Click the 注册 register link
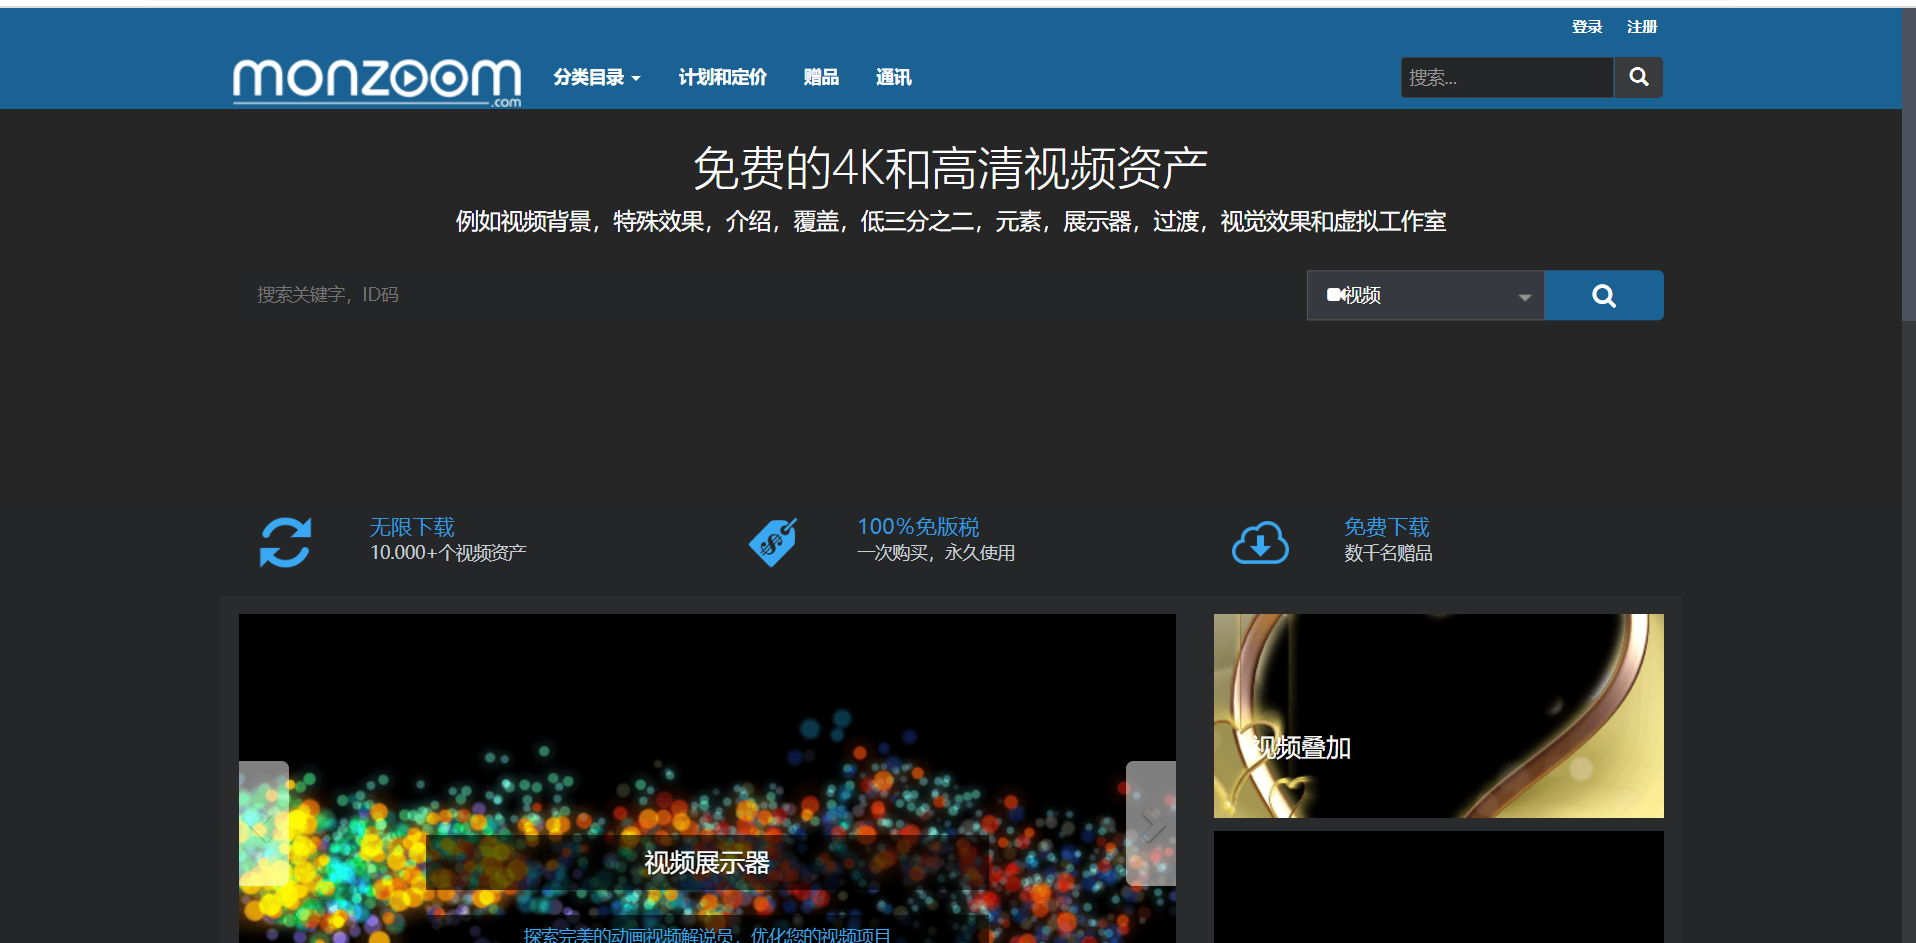This screenshot has width=1916, height=943. tap(1641, 27)
